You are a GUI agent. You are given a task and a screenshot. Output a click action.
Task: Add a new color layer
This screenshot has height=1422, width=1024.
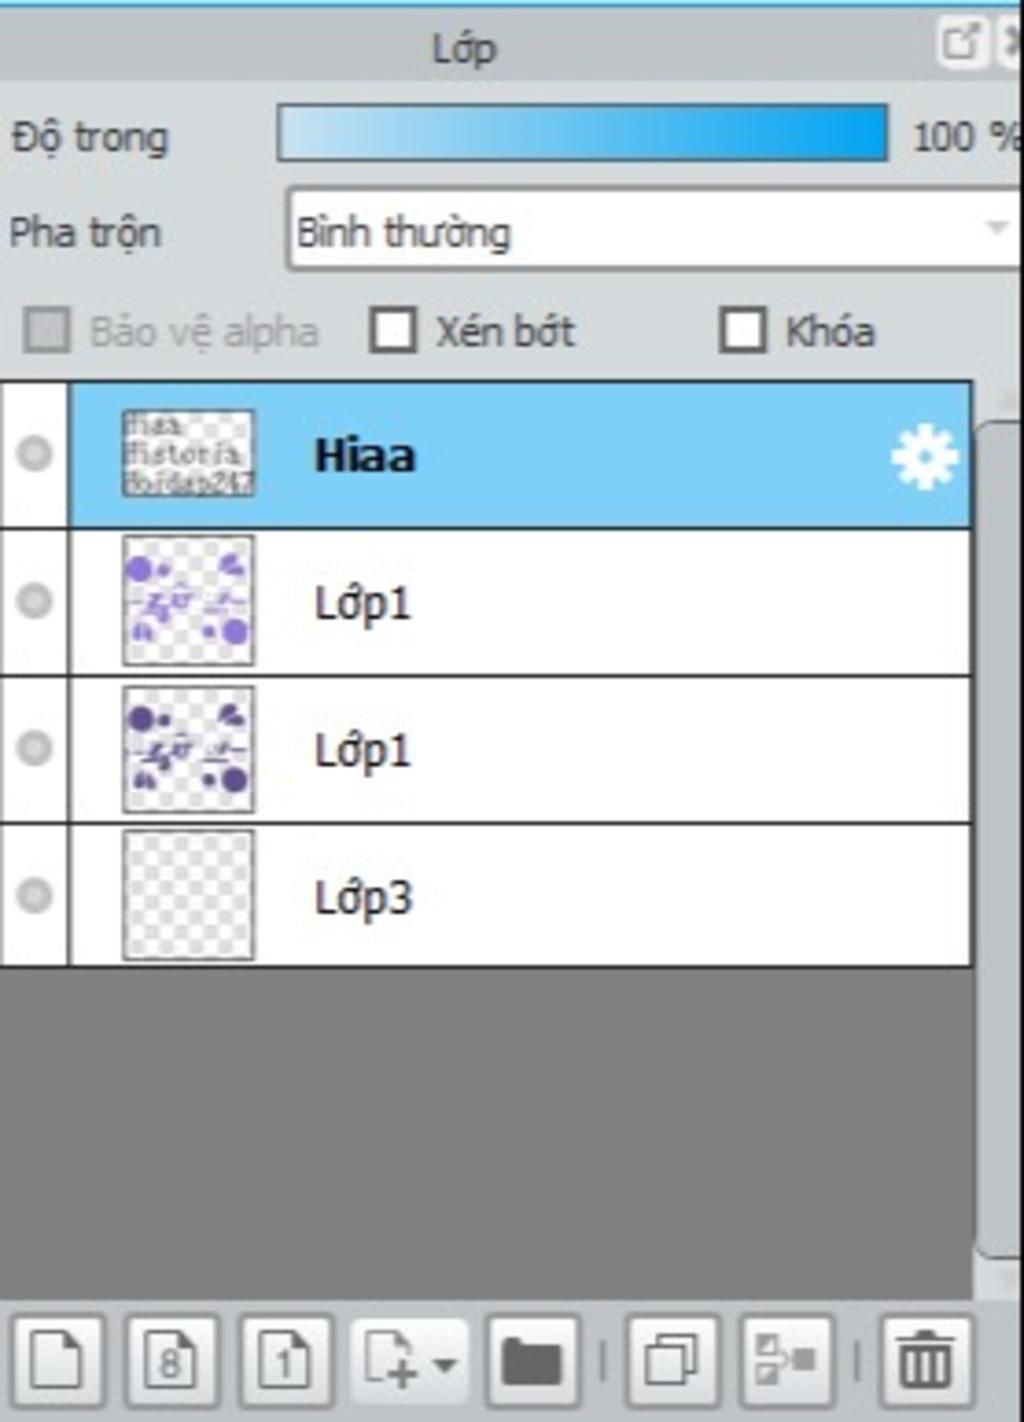[57, 1362]
